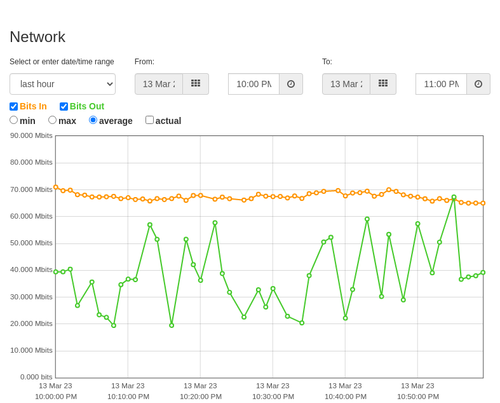Viewport: 500px width, 403px height.
Task: Click the last green Bits Out point at chart end
Action: click(x=483, y=273)
